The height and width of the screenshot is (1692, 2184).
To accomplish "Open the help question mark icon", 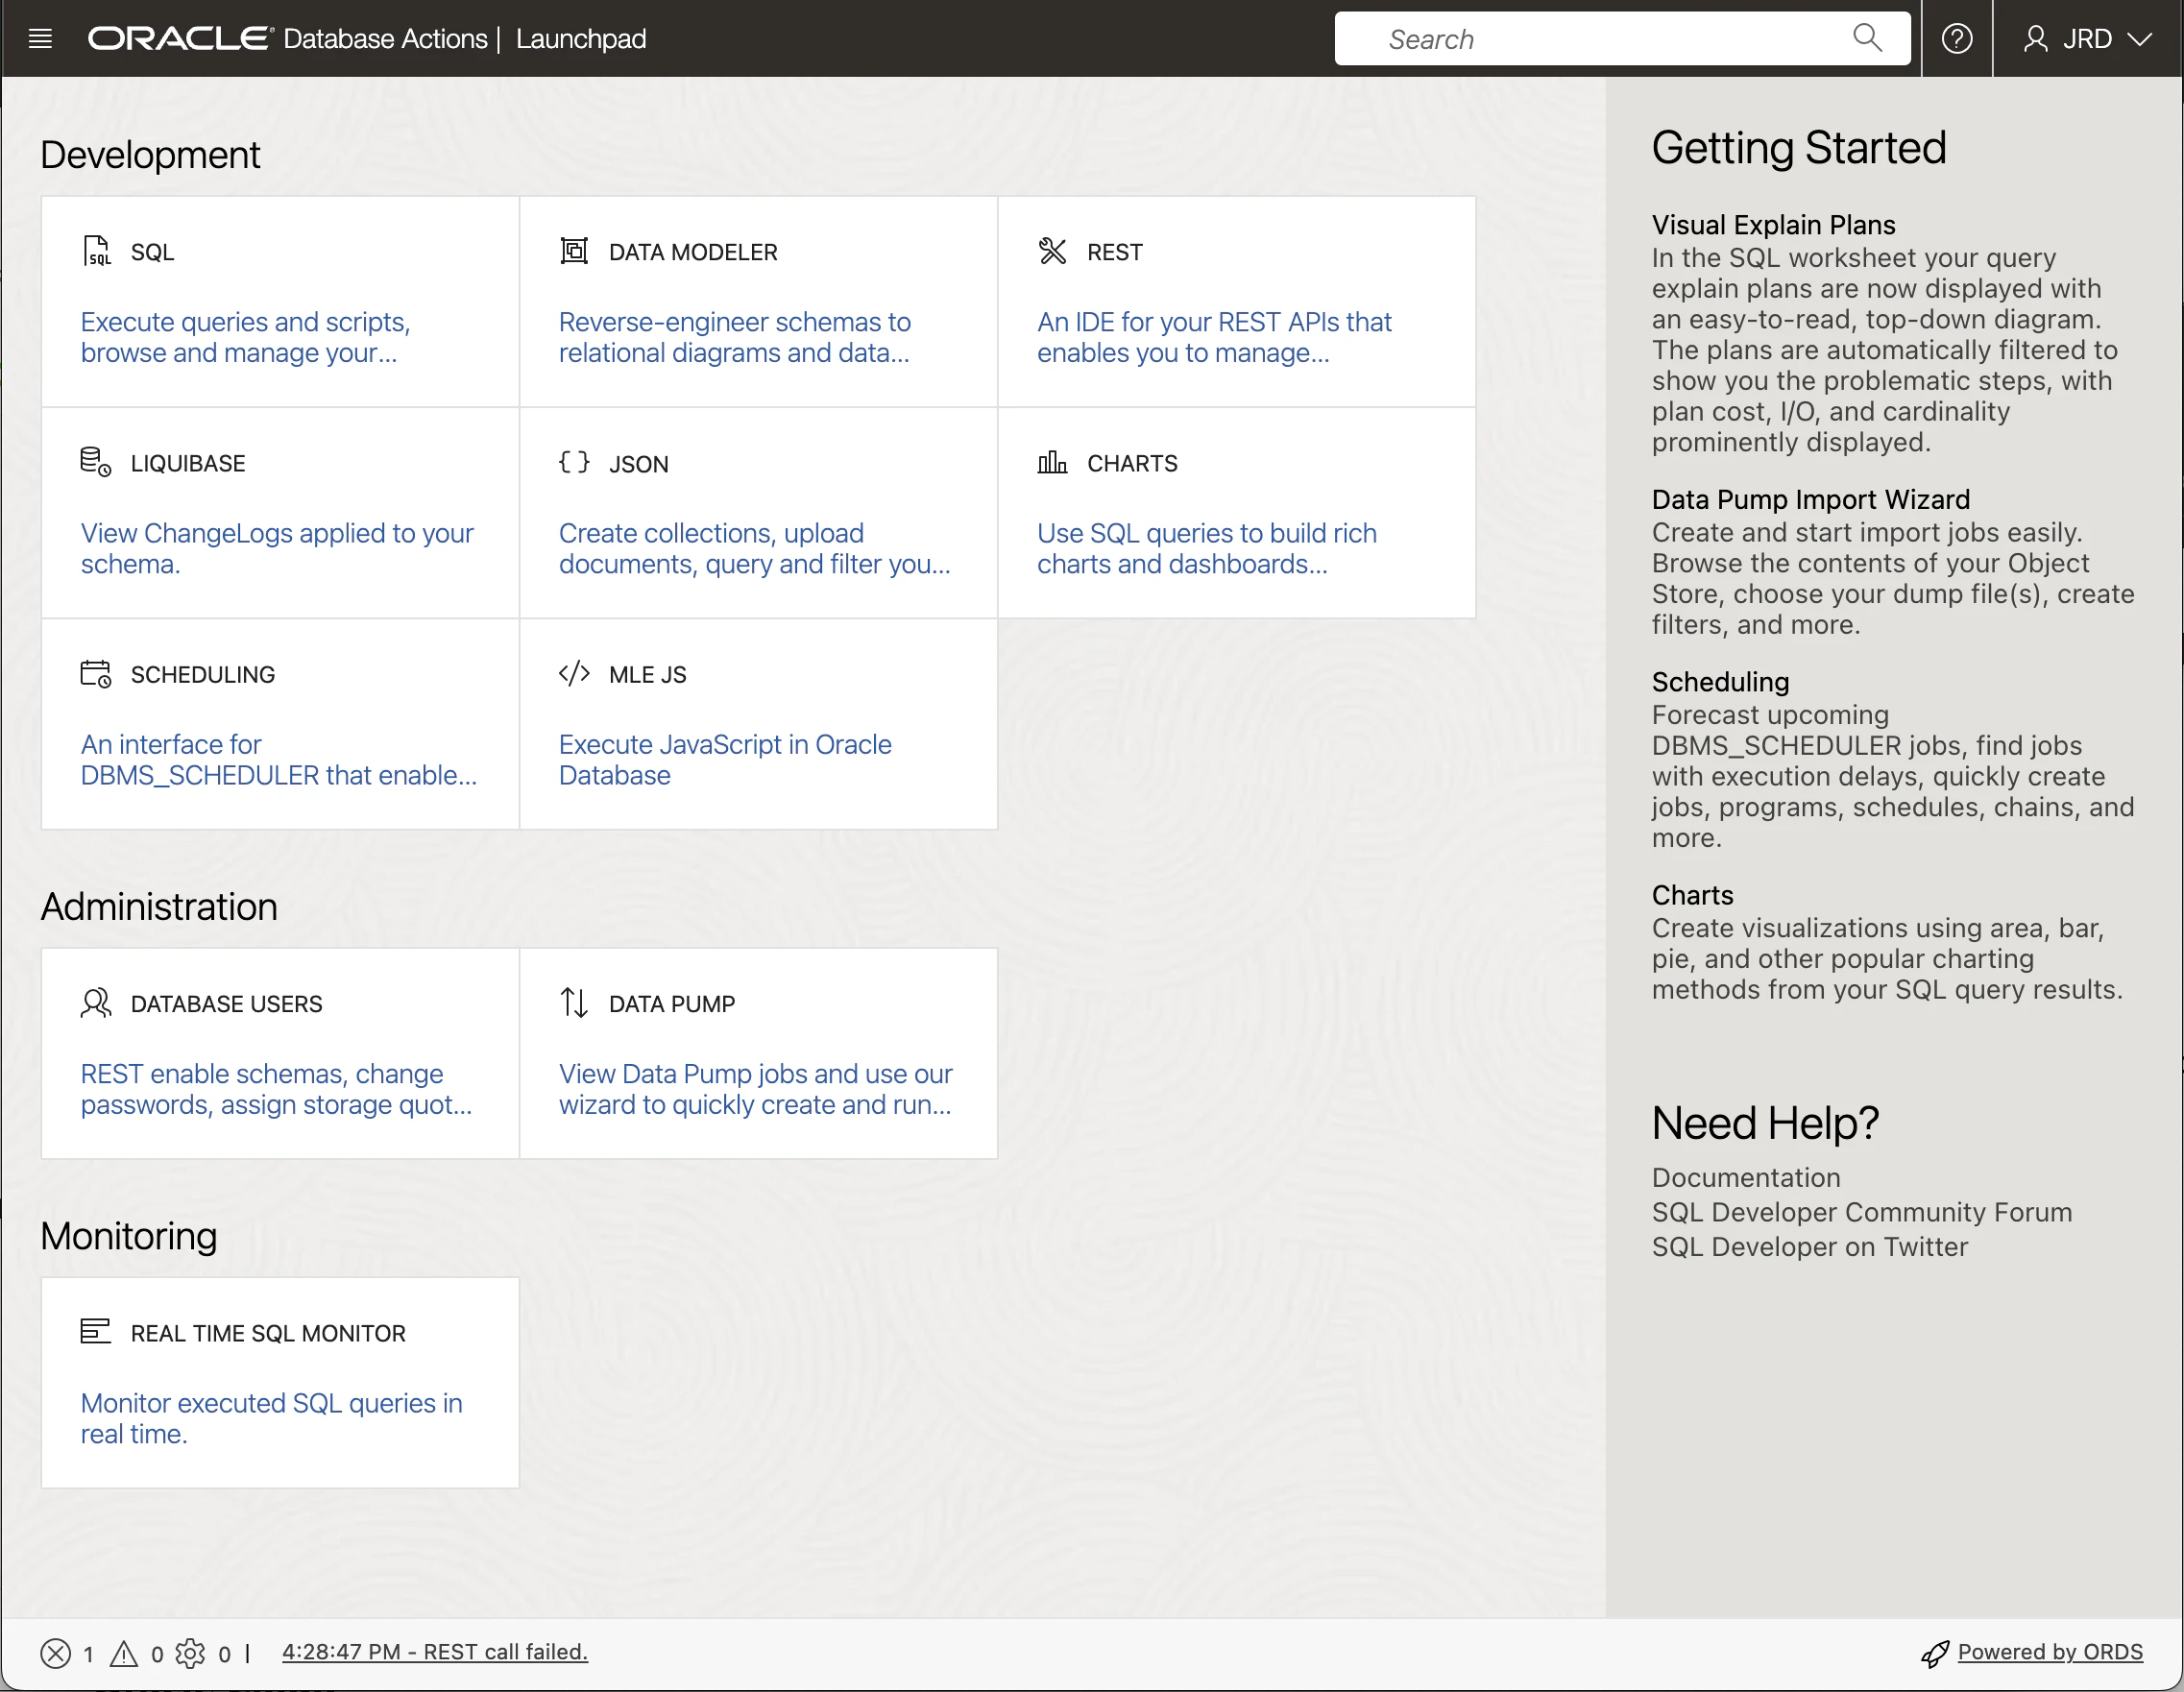I will [x=1957, y=39].
